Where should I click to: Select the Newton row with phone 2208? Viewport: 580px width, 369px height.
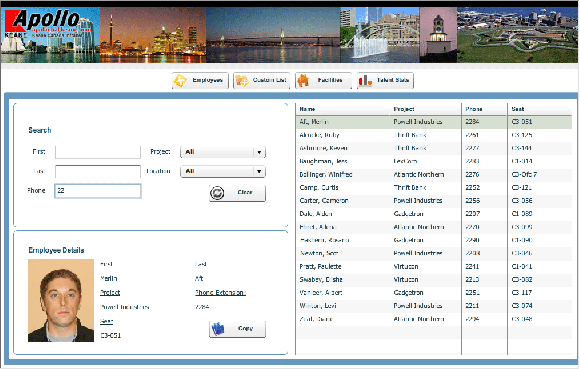click(434, 253)
